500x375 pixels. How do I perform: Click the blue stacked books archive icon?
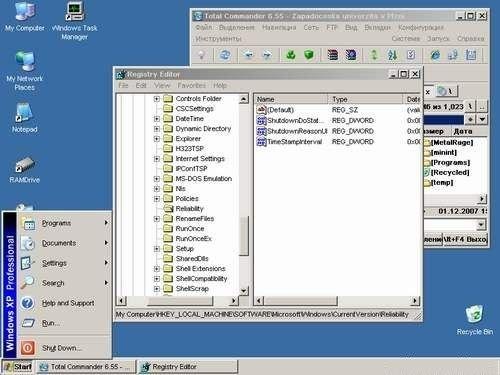pyautogui.click(x=351, y=55)
